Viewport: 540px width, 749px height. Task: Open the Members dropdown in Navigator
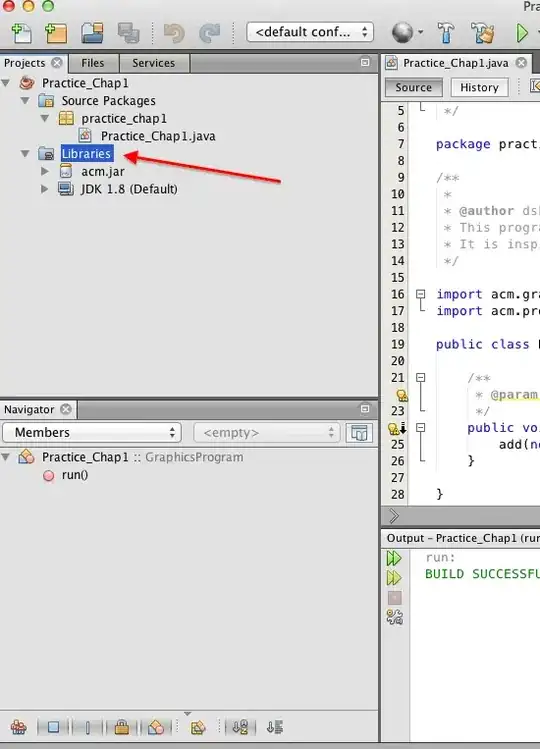point(92,432)
